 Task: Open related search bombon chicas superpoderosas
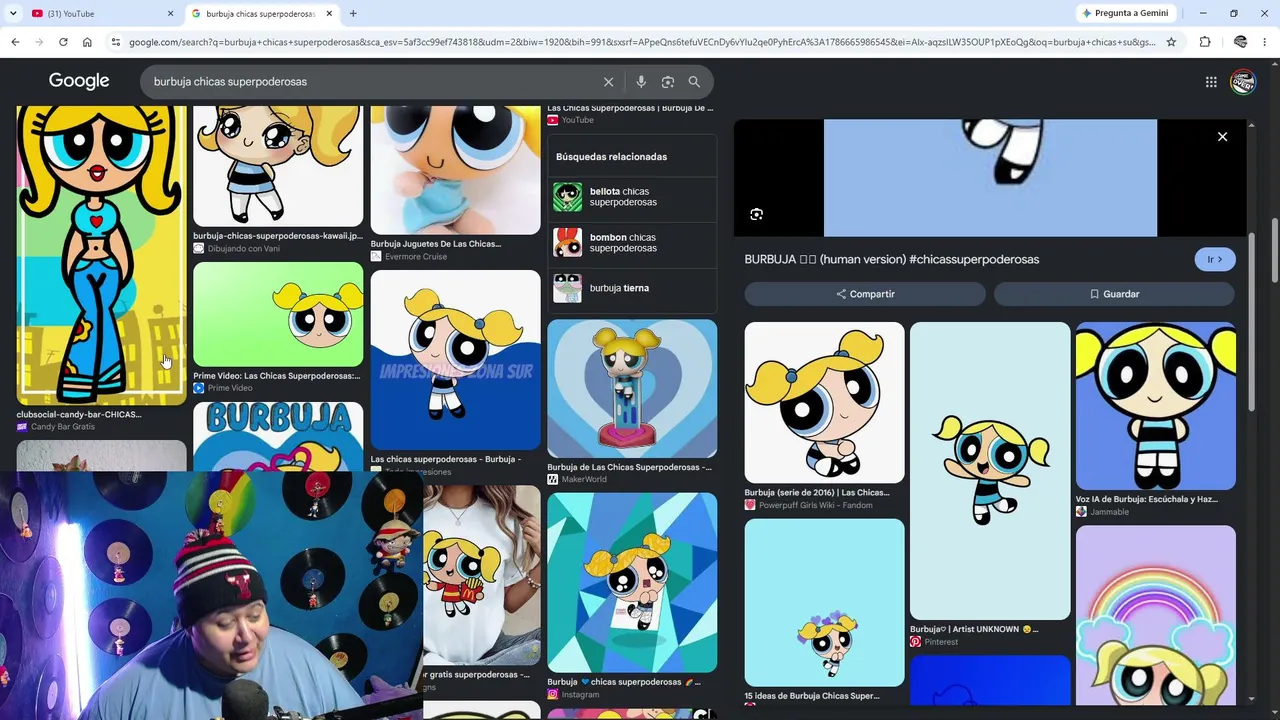pos(632,243)
